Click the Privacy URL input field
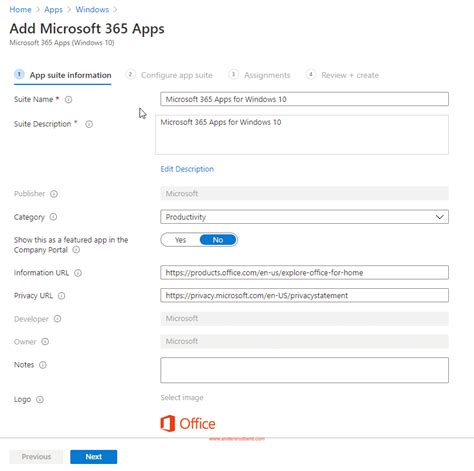The image size is (474, 471). coord(304,296)
